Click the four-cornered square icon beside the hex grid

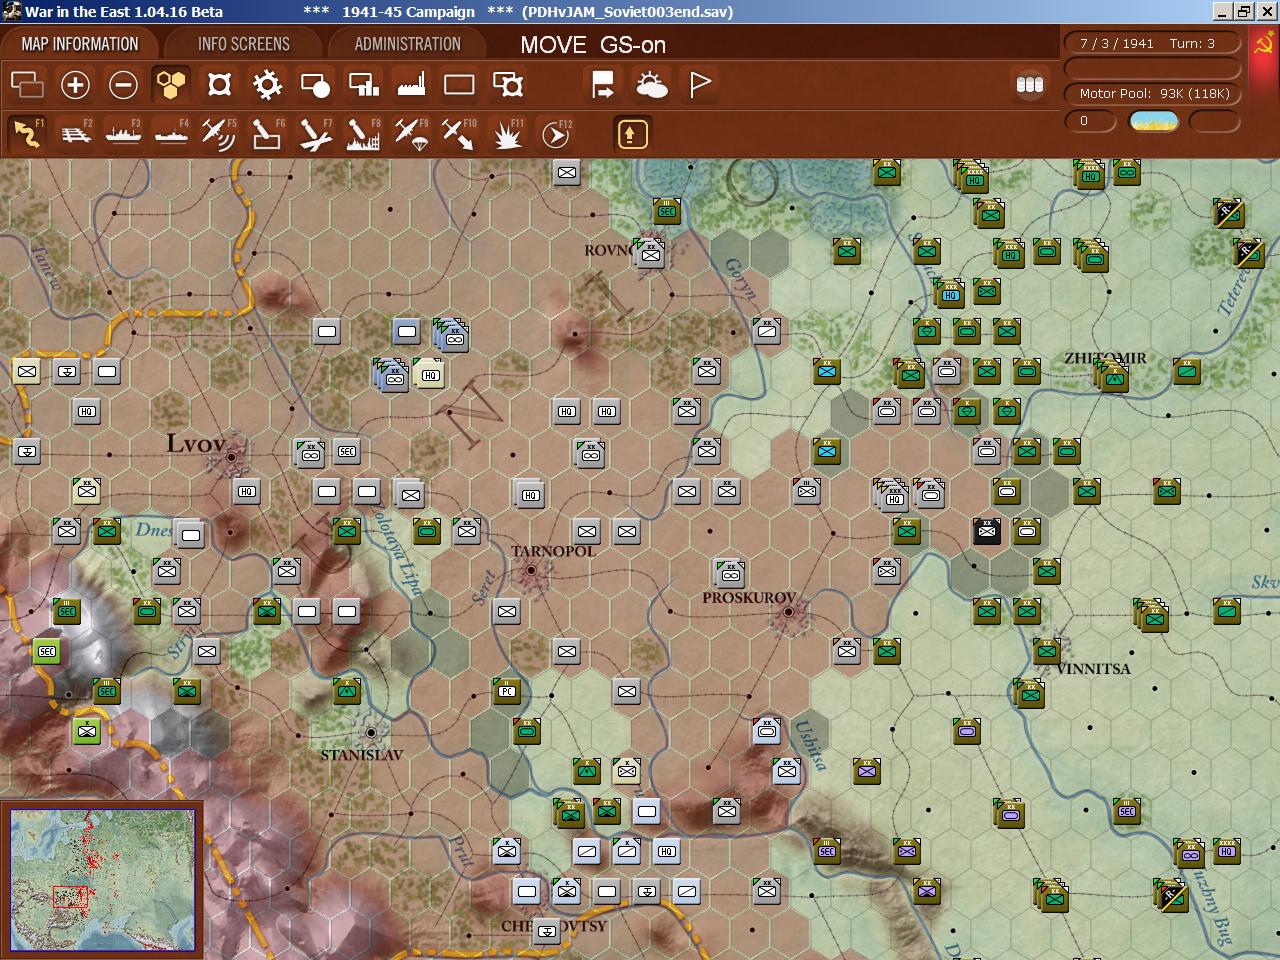coord(219,85)
